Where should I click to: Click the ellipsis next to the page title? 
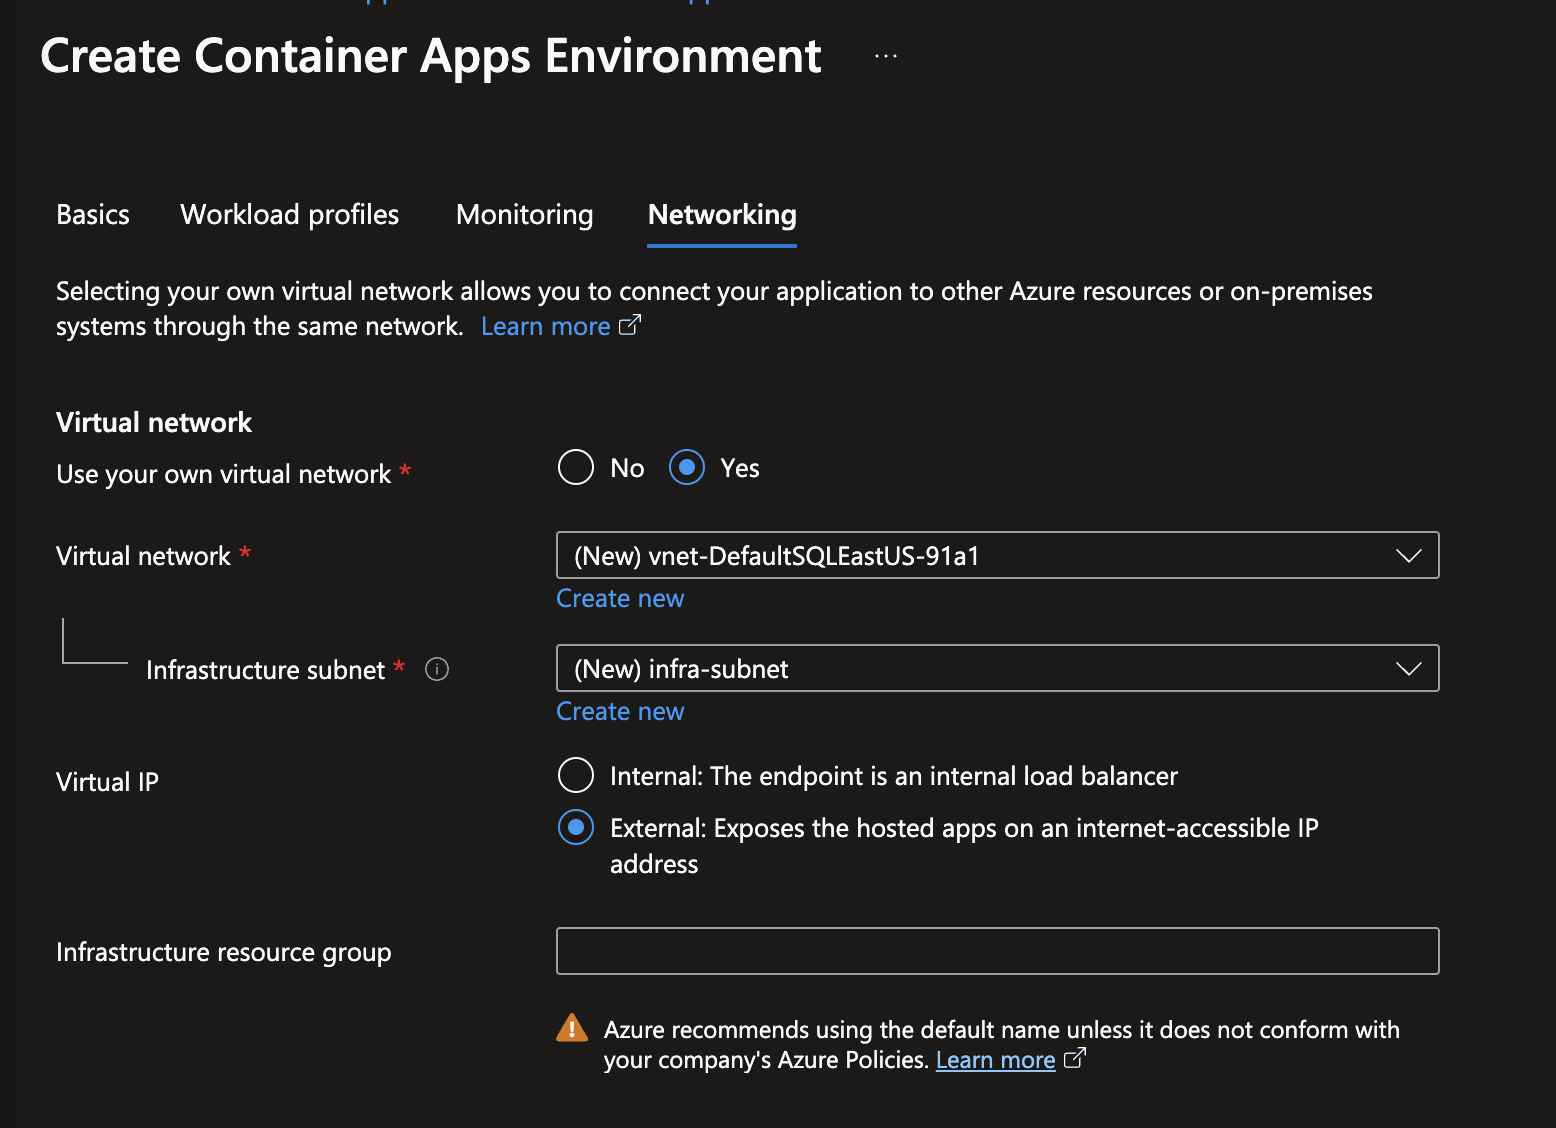(x=884, y=55)
